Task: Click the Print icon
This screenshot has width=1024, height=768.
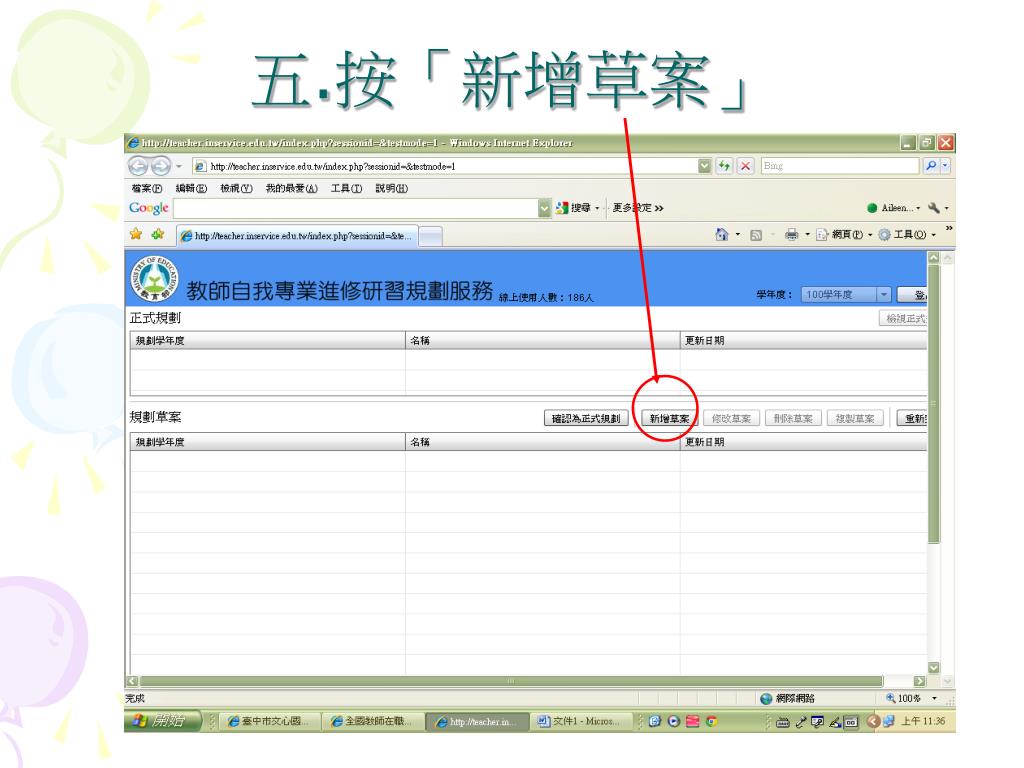Action: (792, 234)
